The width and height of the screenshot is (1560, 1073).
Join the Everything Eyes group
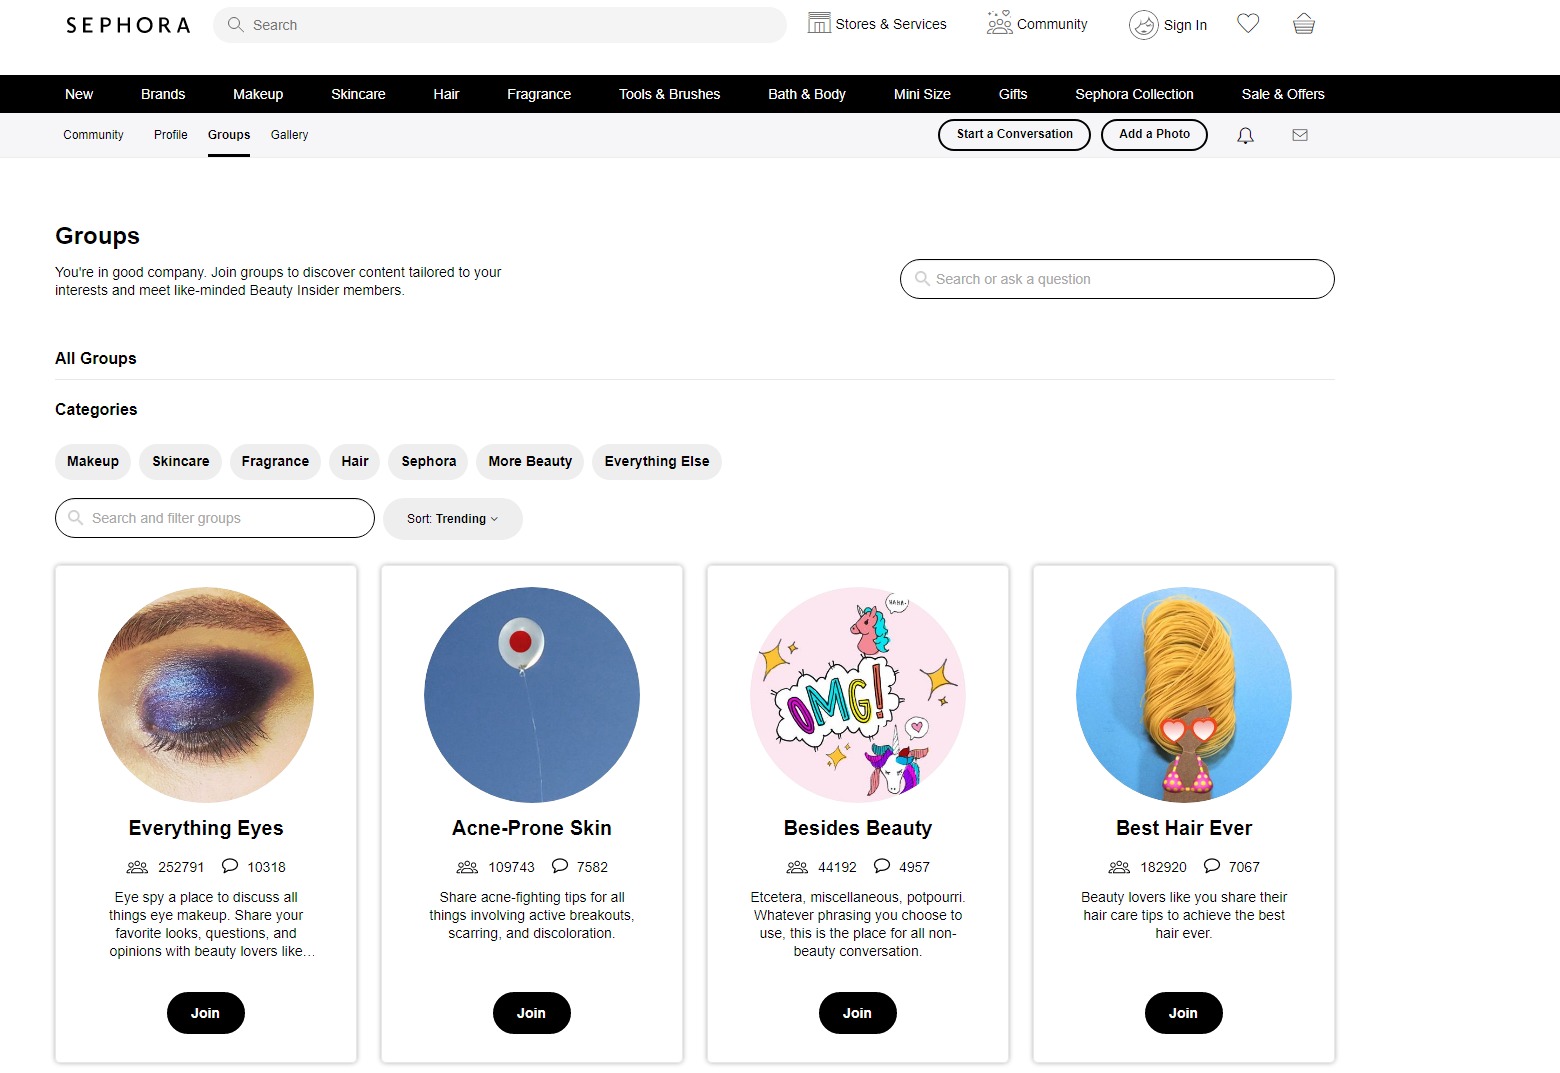tap(205, 1013)
